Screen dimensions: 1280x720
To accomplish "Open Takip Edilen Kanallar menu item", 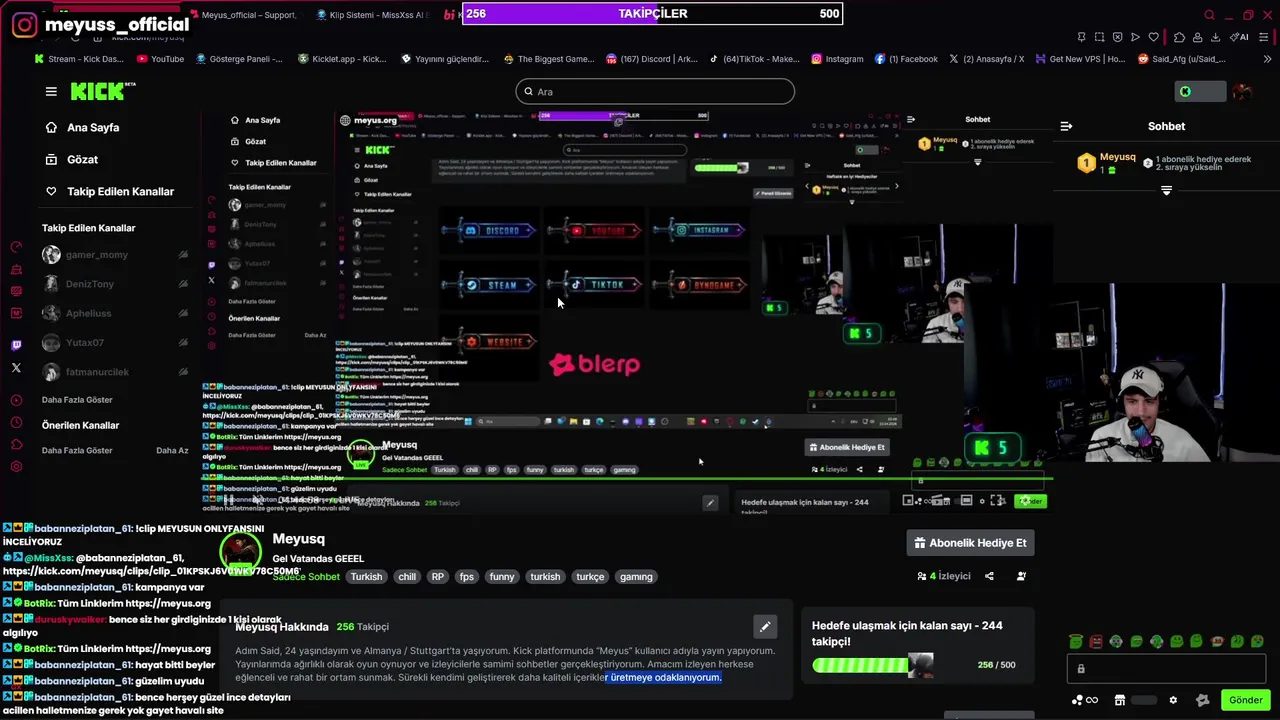I will (x=109, y=192).
